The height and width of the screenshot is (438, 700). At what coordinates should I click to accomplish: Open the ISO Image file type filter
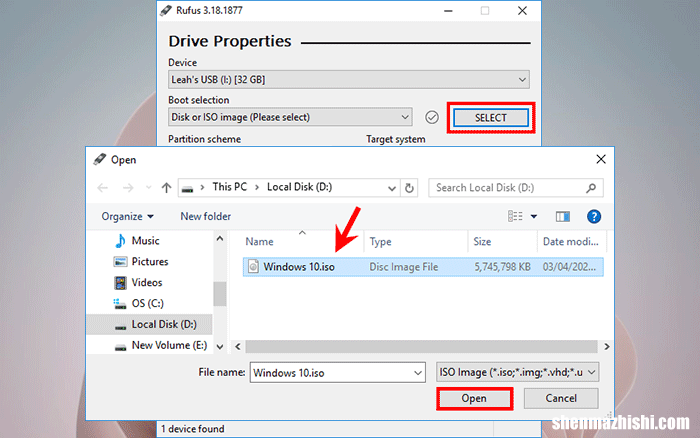click(517, 372)
